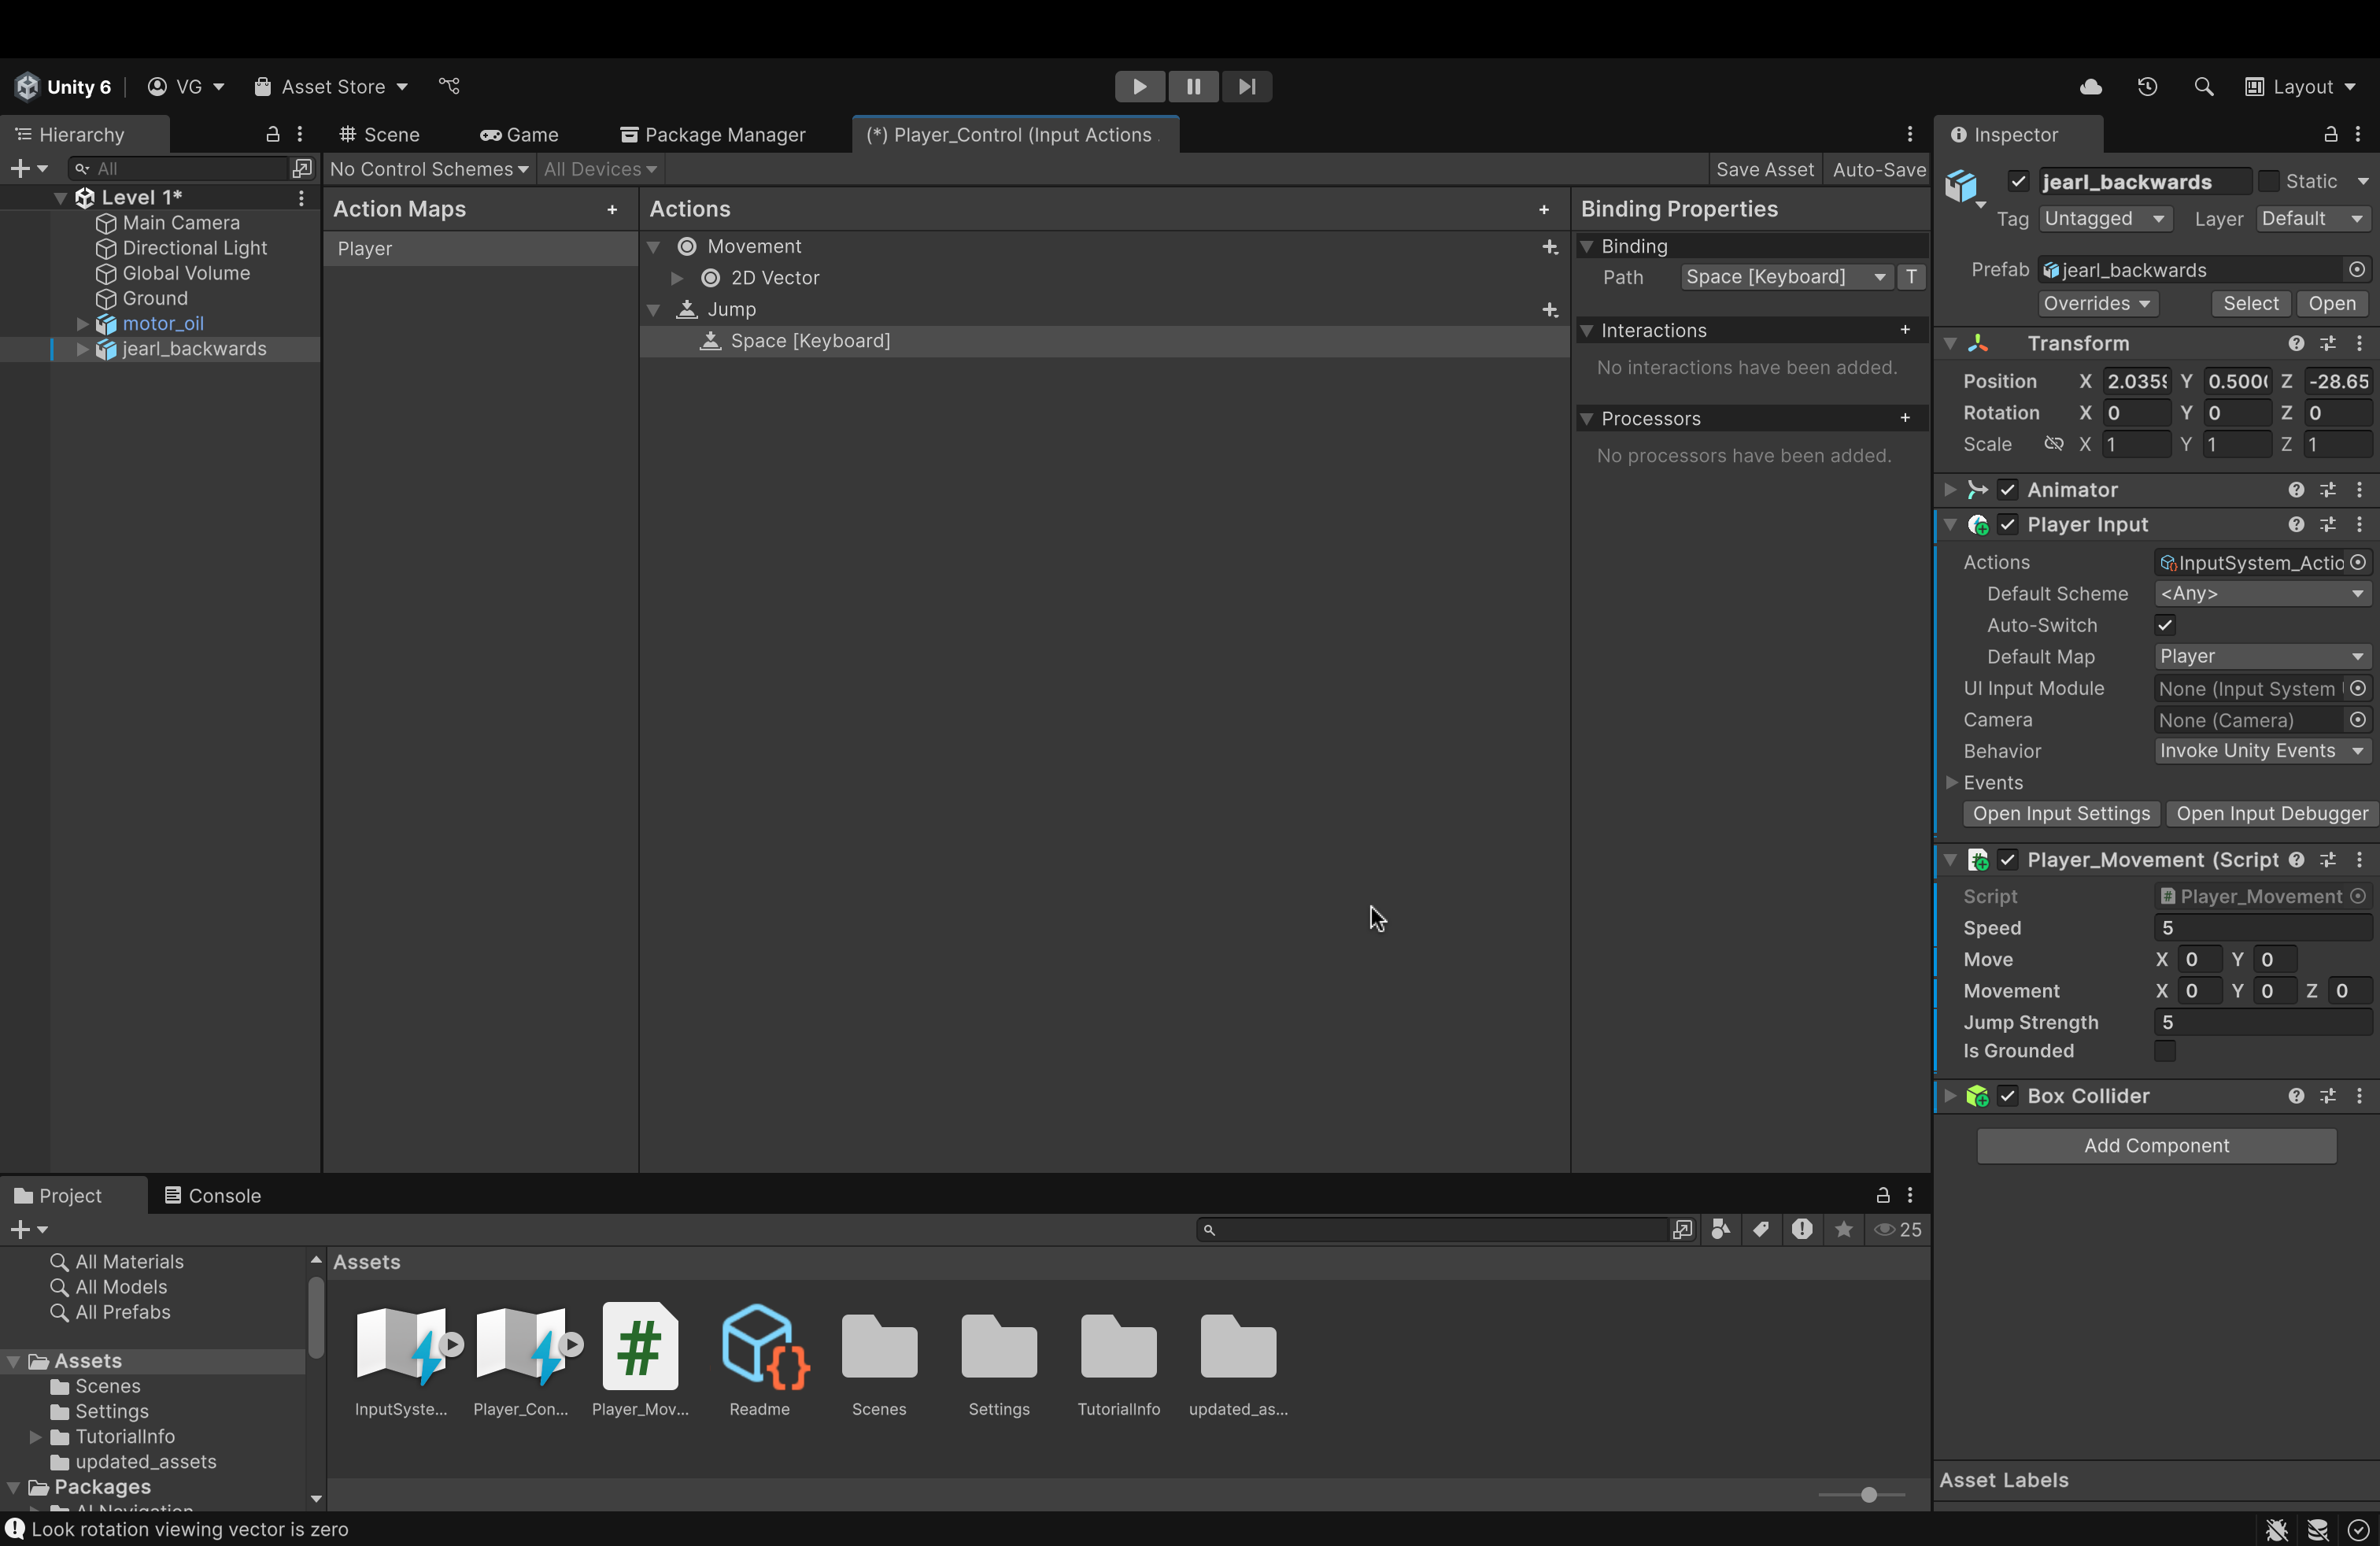Lock the Inspector panel
2380x1546 pixels.
[2330, 135]
